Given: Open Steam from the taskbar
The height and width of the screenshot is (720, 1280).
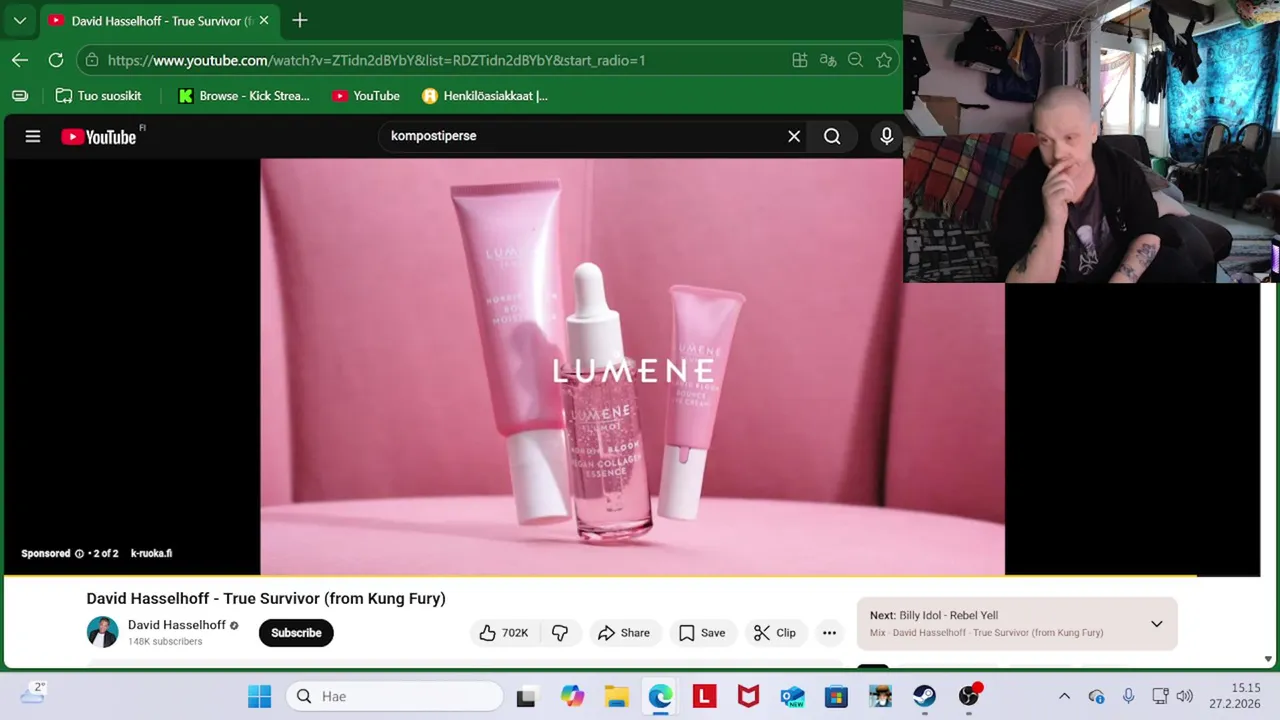Looking at the screenshot, I should pos(924,696).
